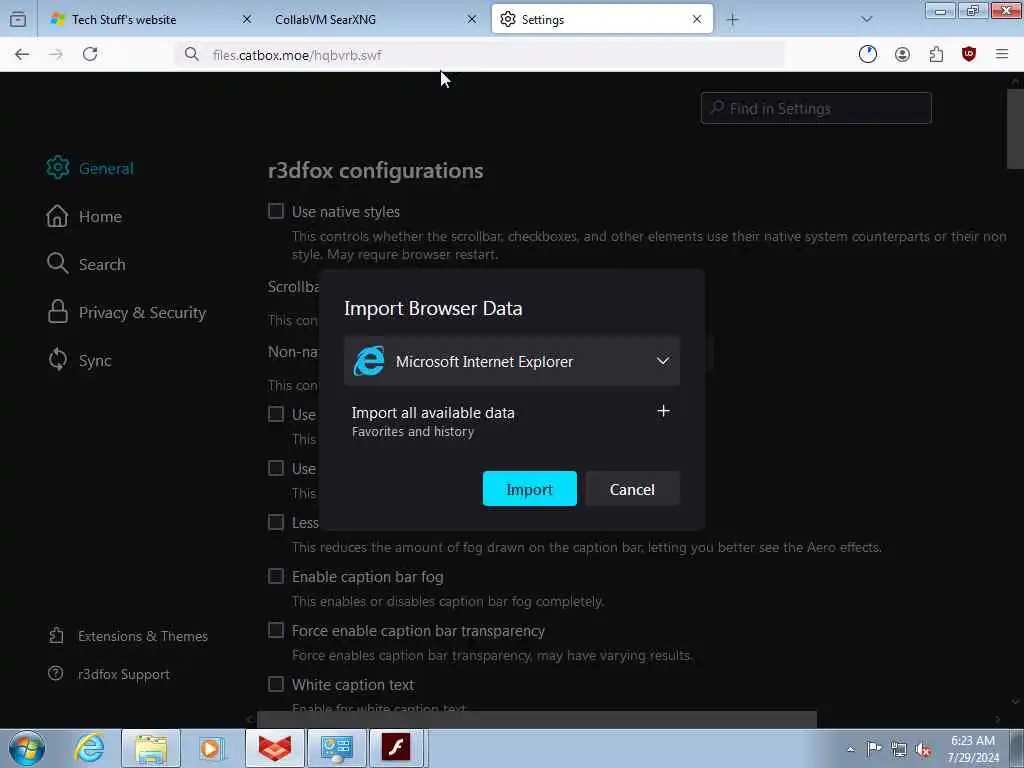This screenshot has height=768, width=1024.
Task: Toggle Enable caption bar fog checkbox
Action: pos(276,576)
